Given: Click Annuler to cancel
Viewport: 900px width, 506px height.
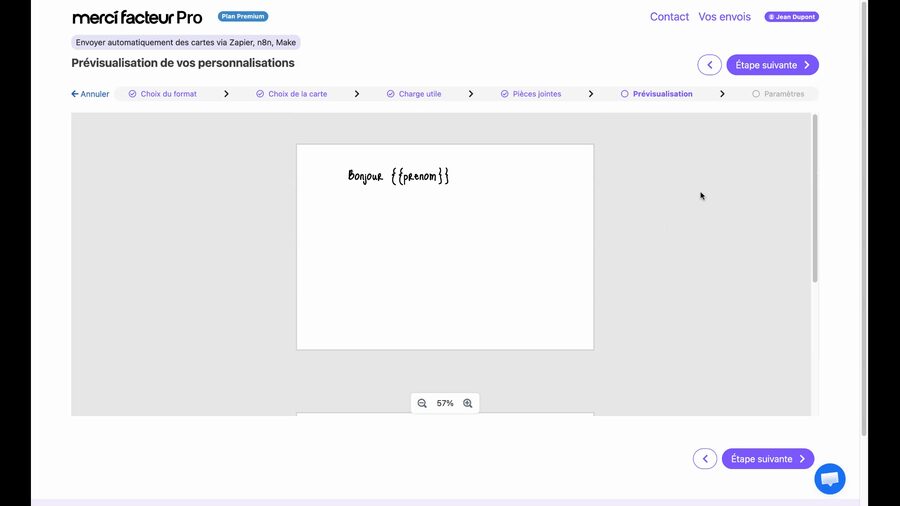Looking at the screenshot, I should coord(90,94).
